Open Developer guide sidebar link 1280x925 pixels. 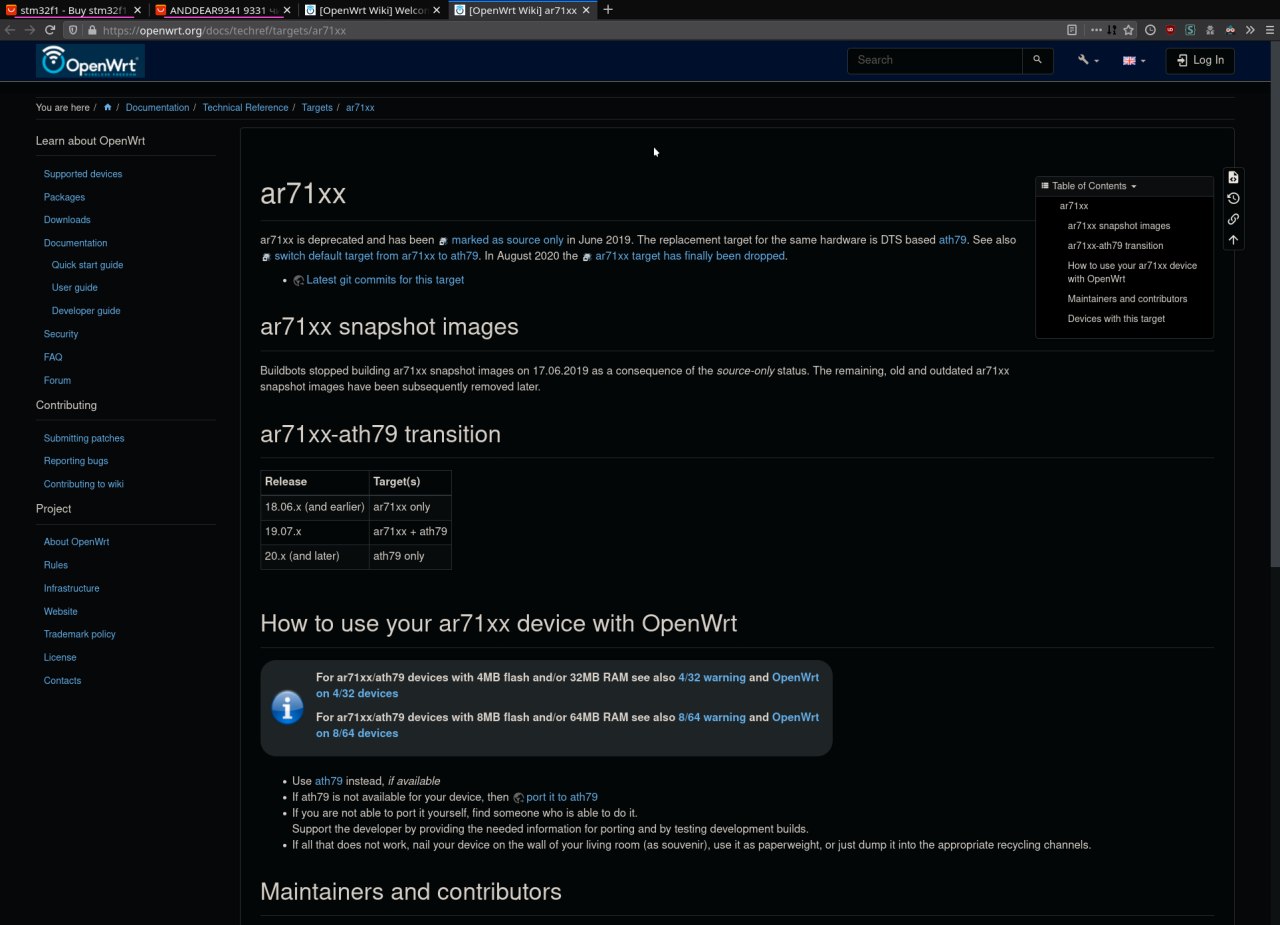click(86, 311)
